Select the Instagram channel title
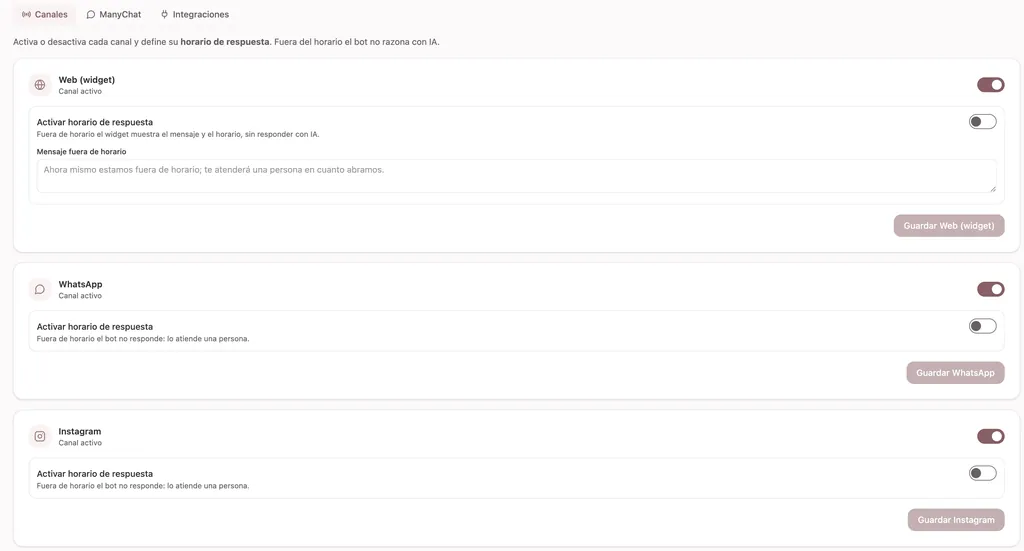The width and height of the screenshot is (1024, 551). point(80,432)
